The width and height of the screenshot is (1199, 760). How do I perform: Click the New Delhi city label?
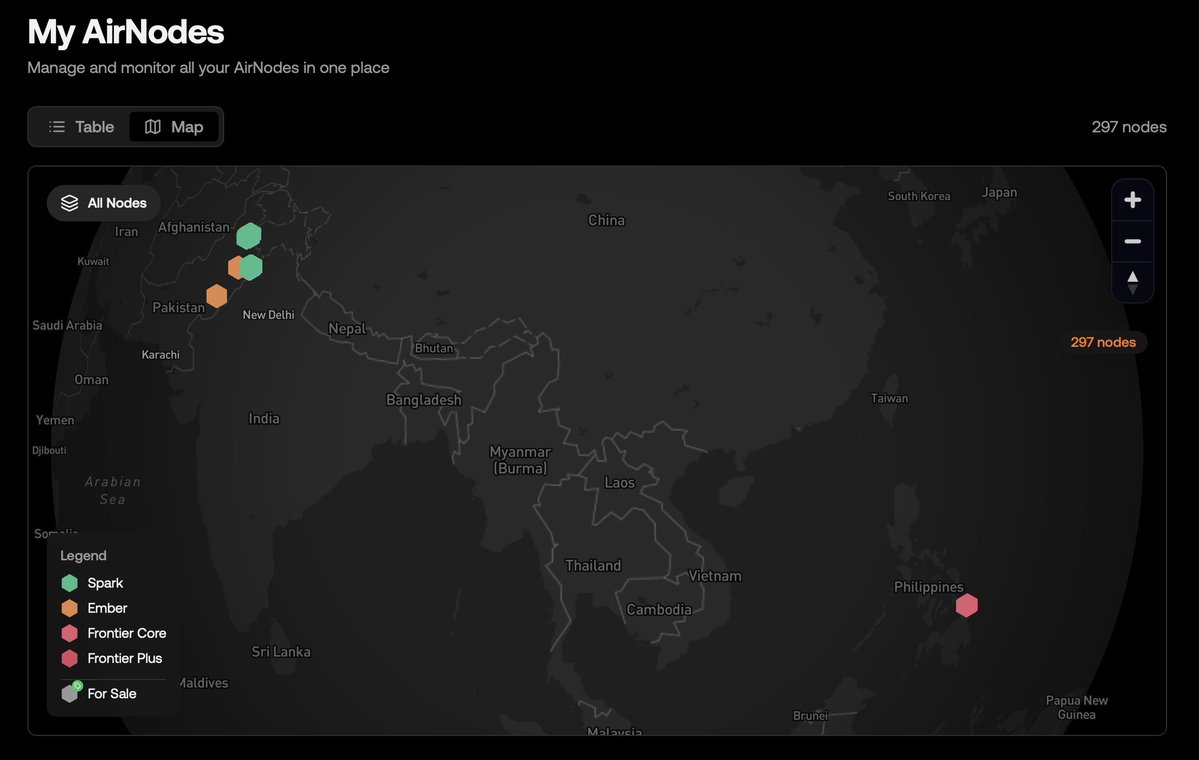coord(268,315)
